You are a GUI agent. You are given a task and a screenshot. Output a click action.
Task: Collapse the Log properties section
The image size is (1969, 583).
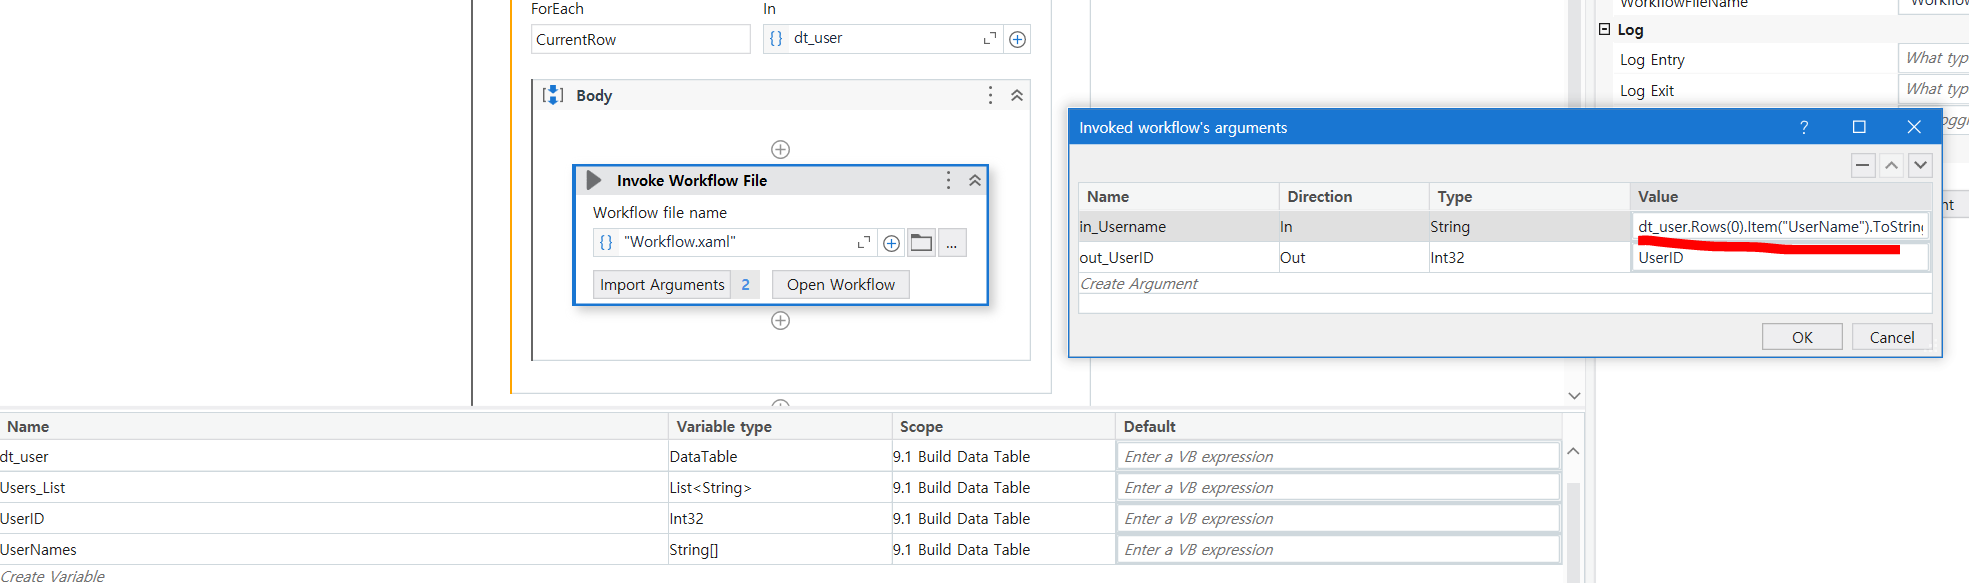[1604, 29]
